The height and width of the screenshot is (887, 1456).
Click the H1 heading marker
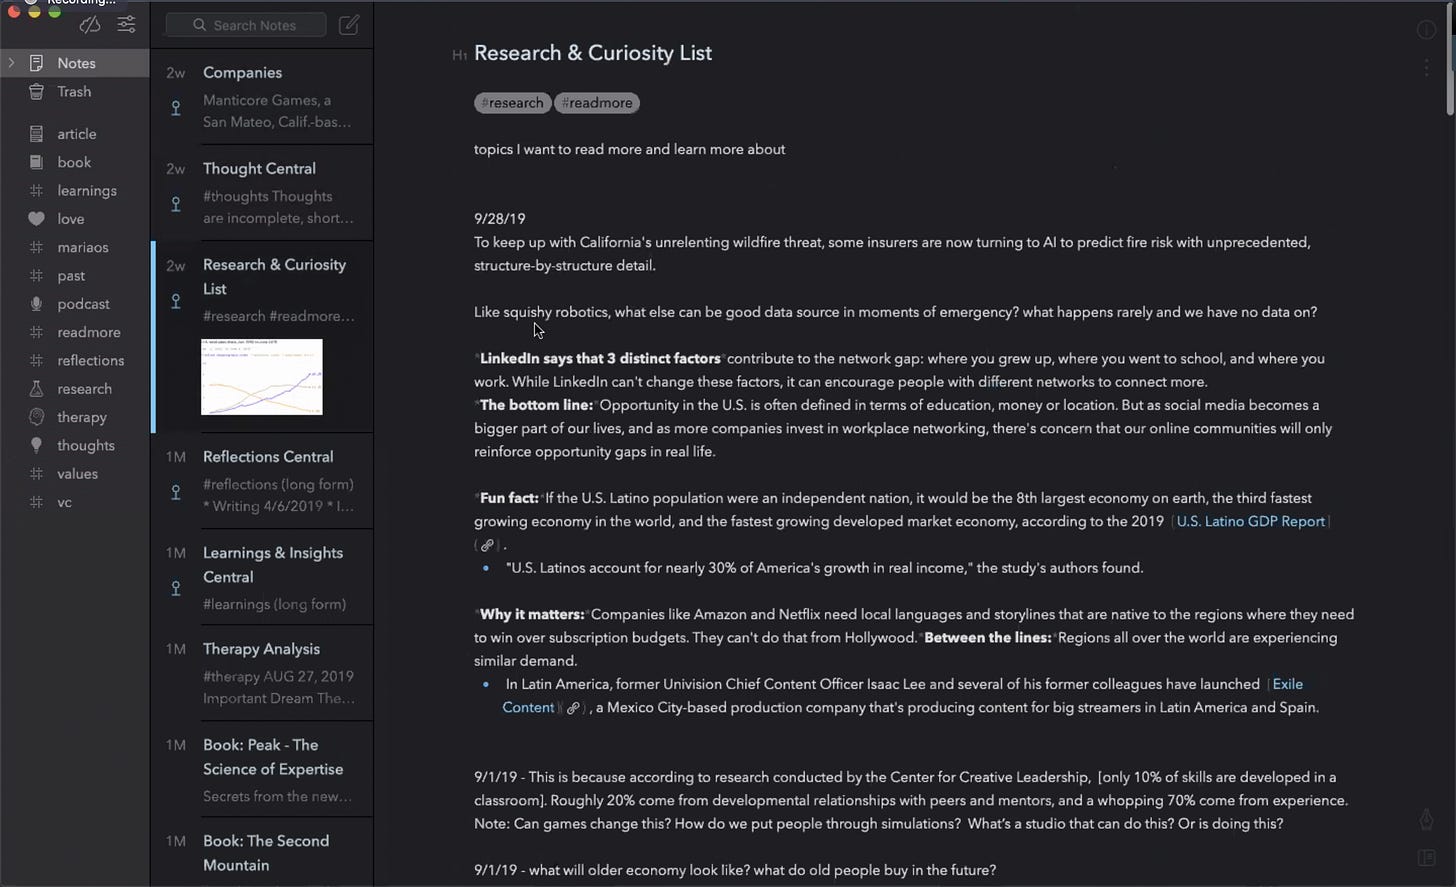459,56
